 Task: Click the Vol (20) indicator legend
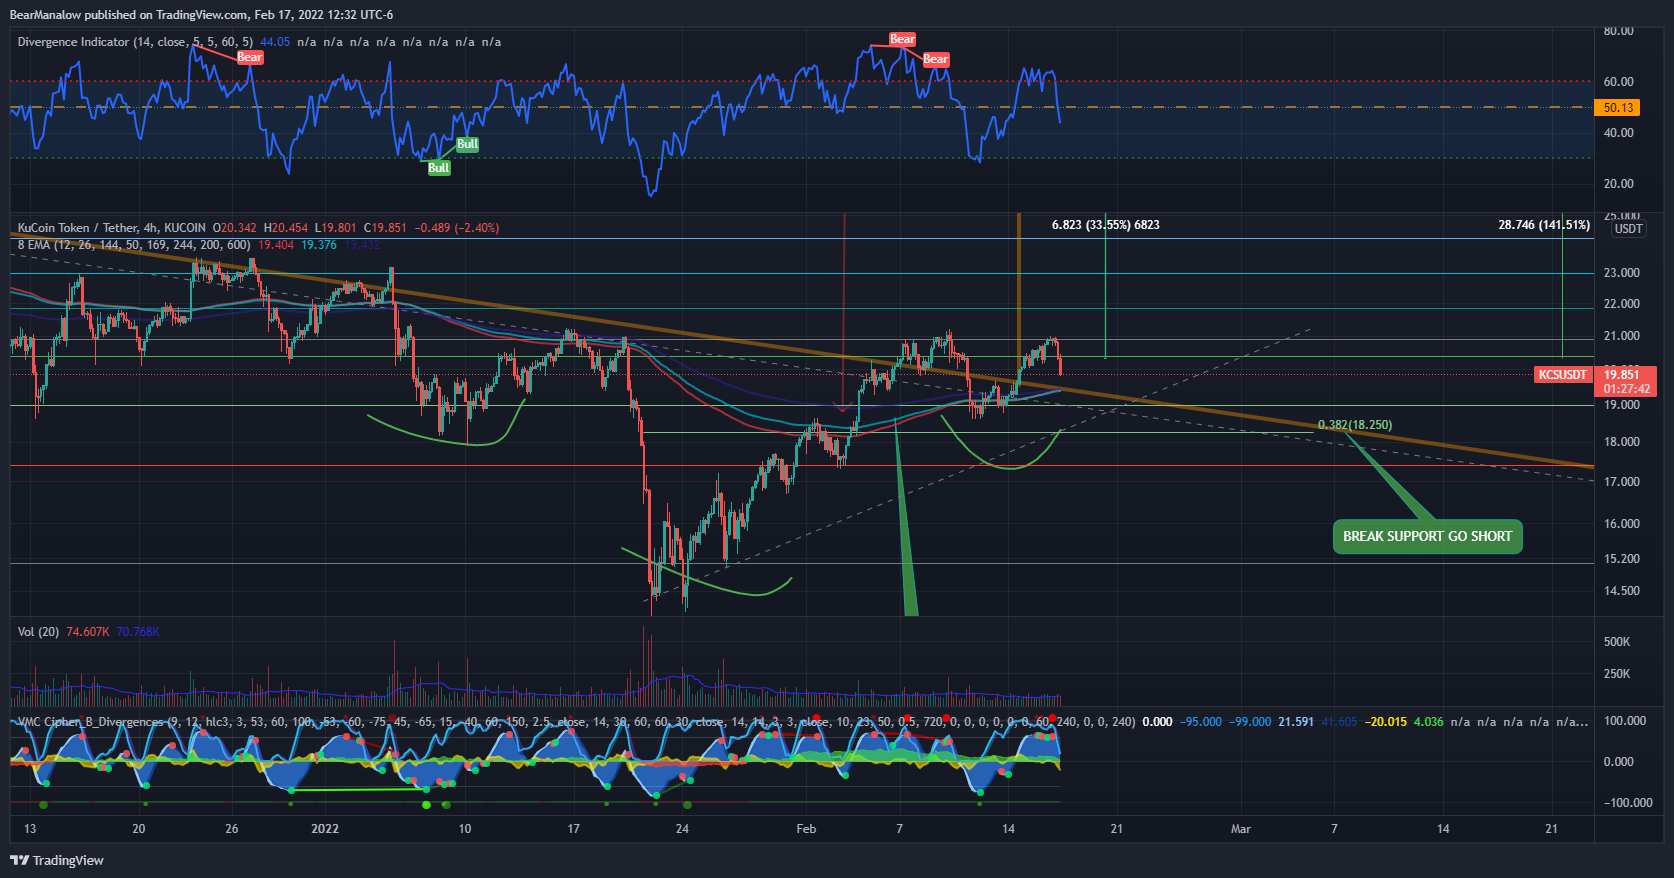(38, 632)
